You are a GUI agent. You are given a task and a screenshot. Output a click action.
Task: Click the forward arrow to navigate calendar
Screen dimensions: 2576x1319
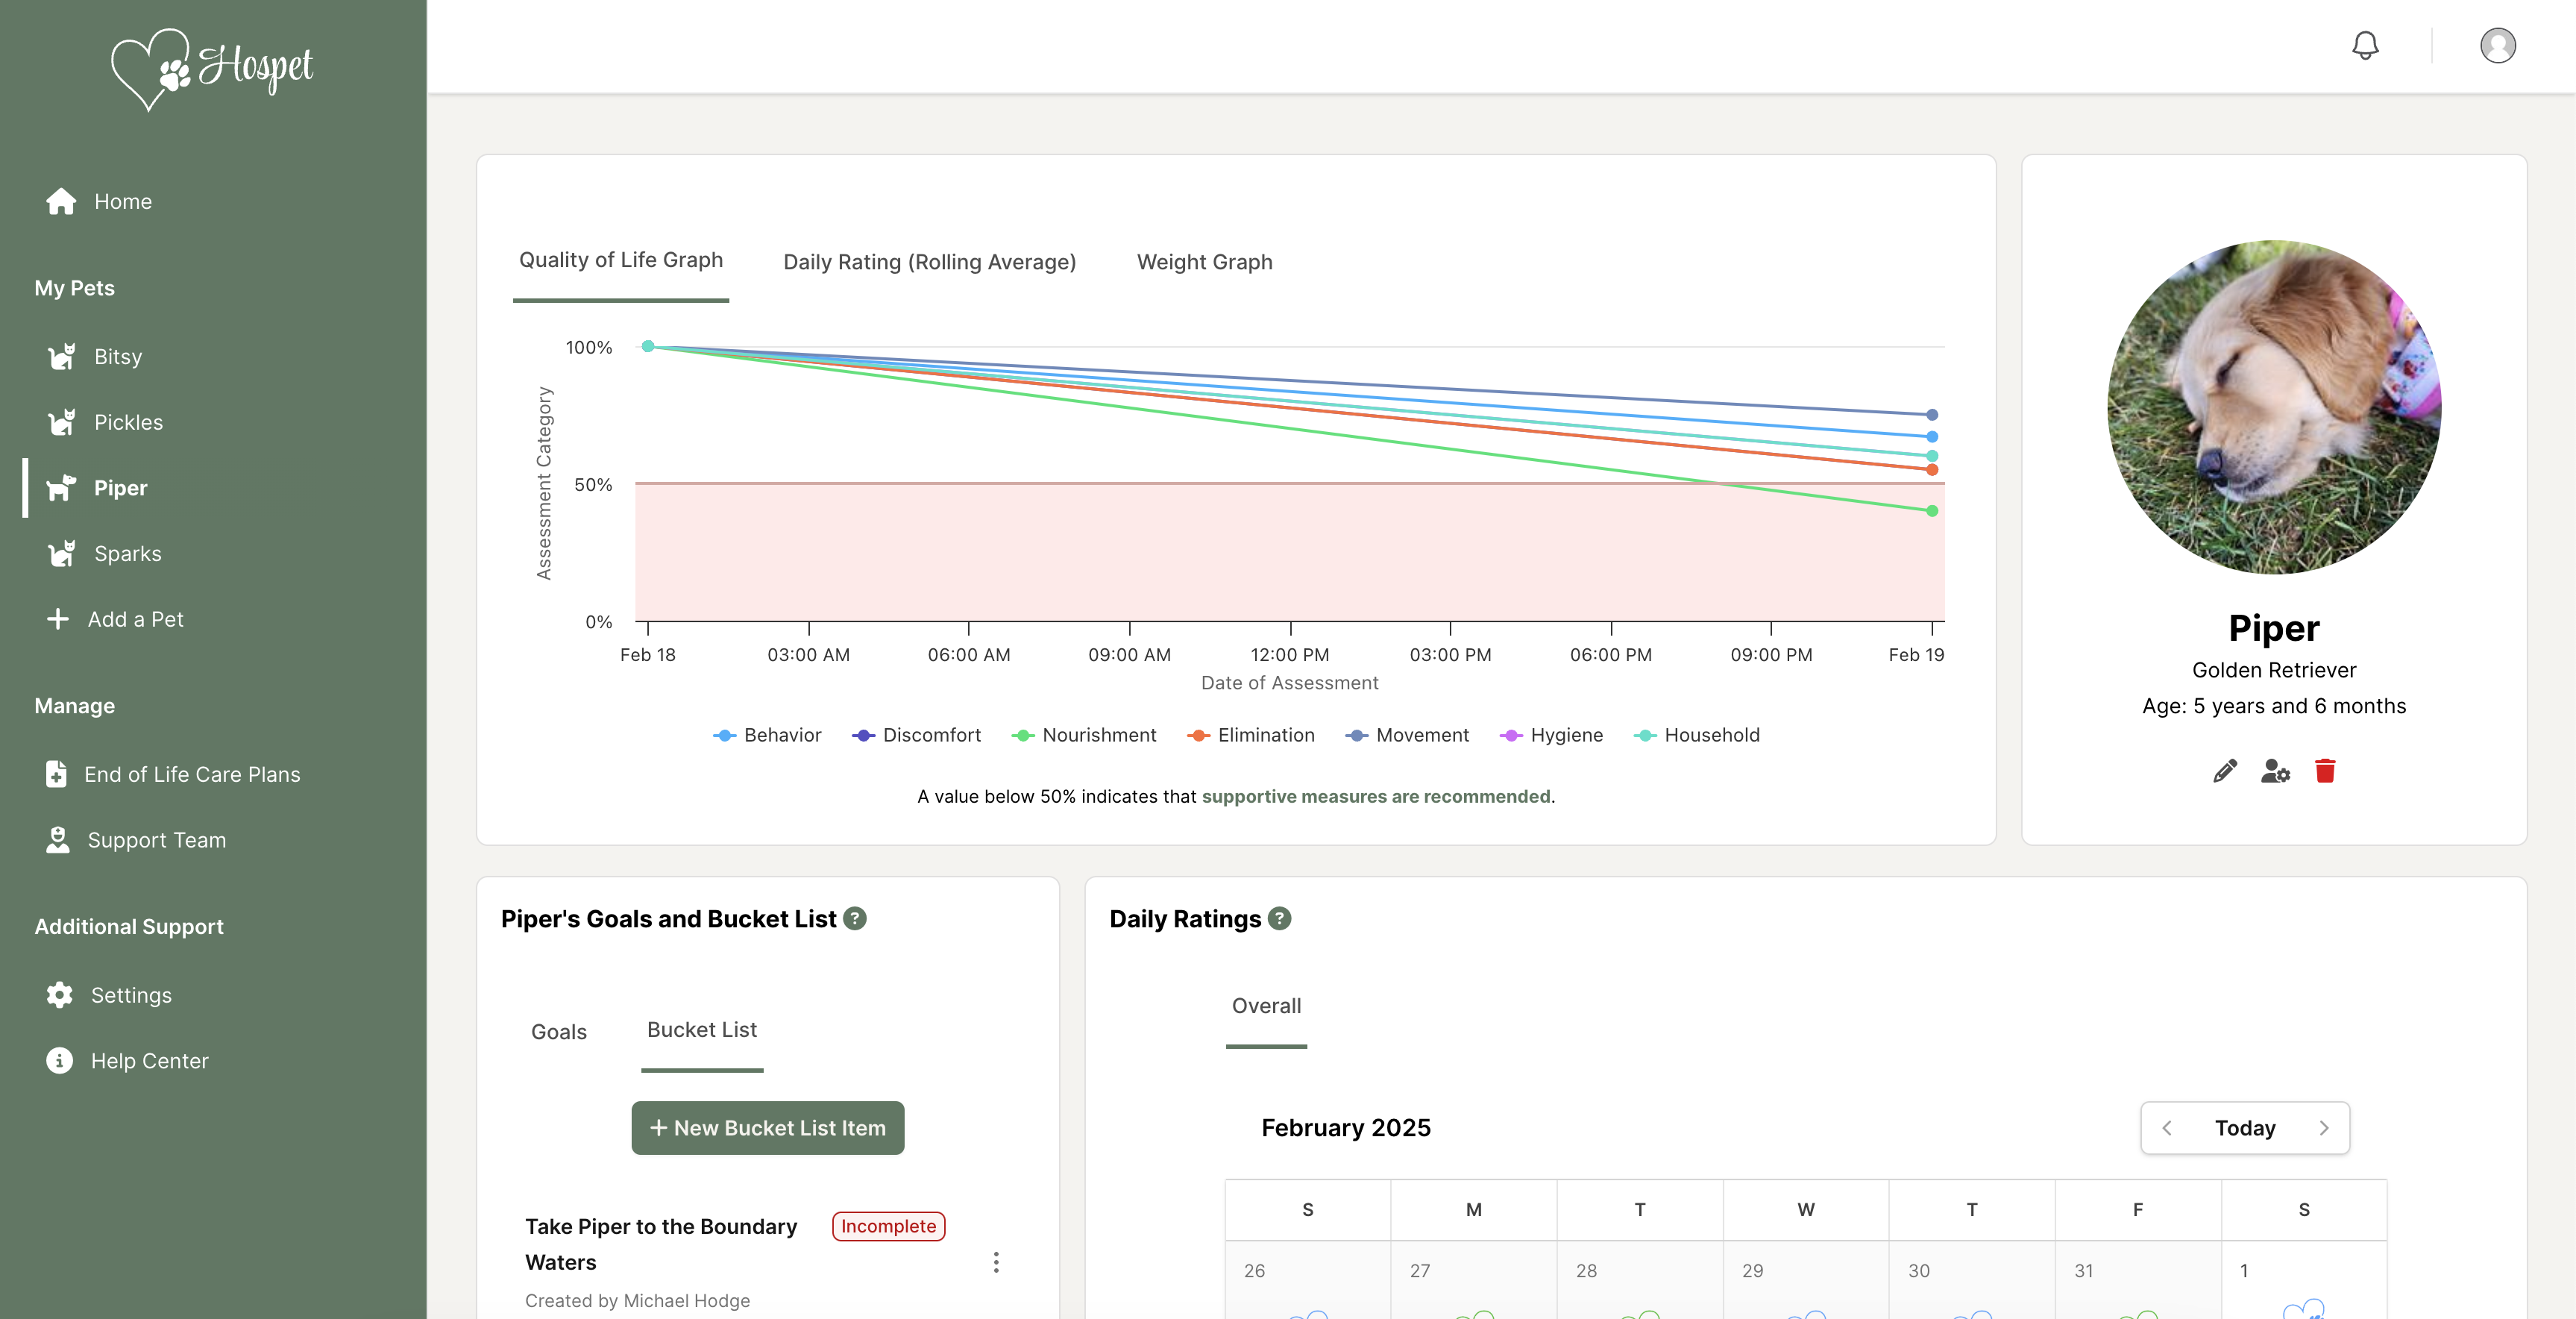(2322, 1126)
